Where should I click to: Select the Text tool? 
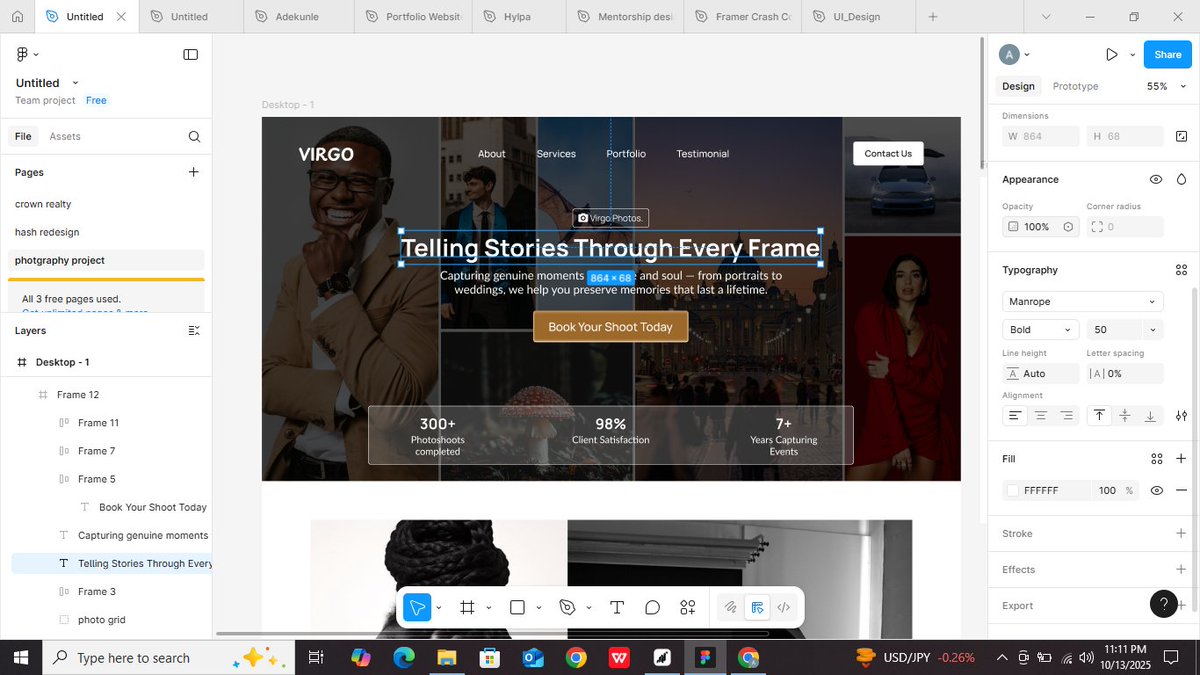(617, 607)
